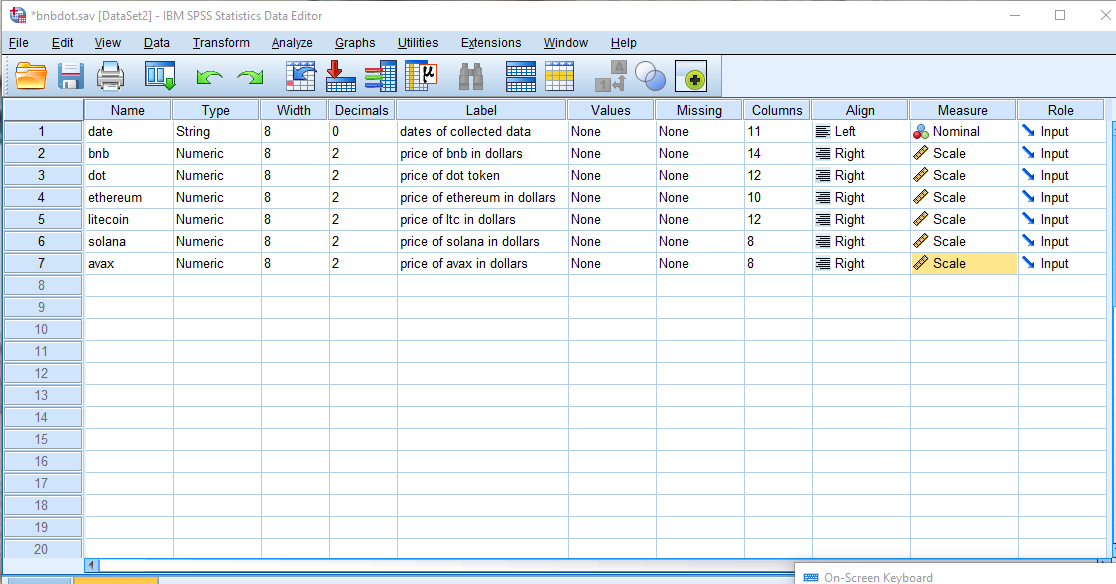
Task: Click the Decimals column header
Action: (362, 110)
